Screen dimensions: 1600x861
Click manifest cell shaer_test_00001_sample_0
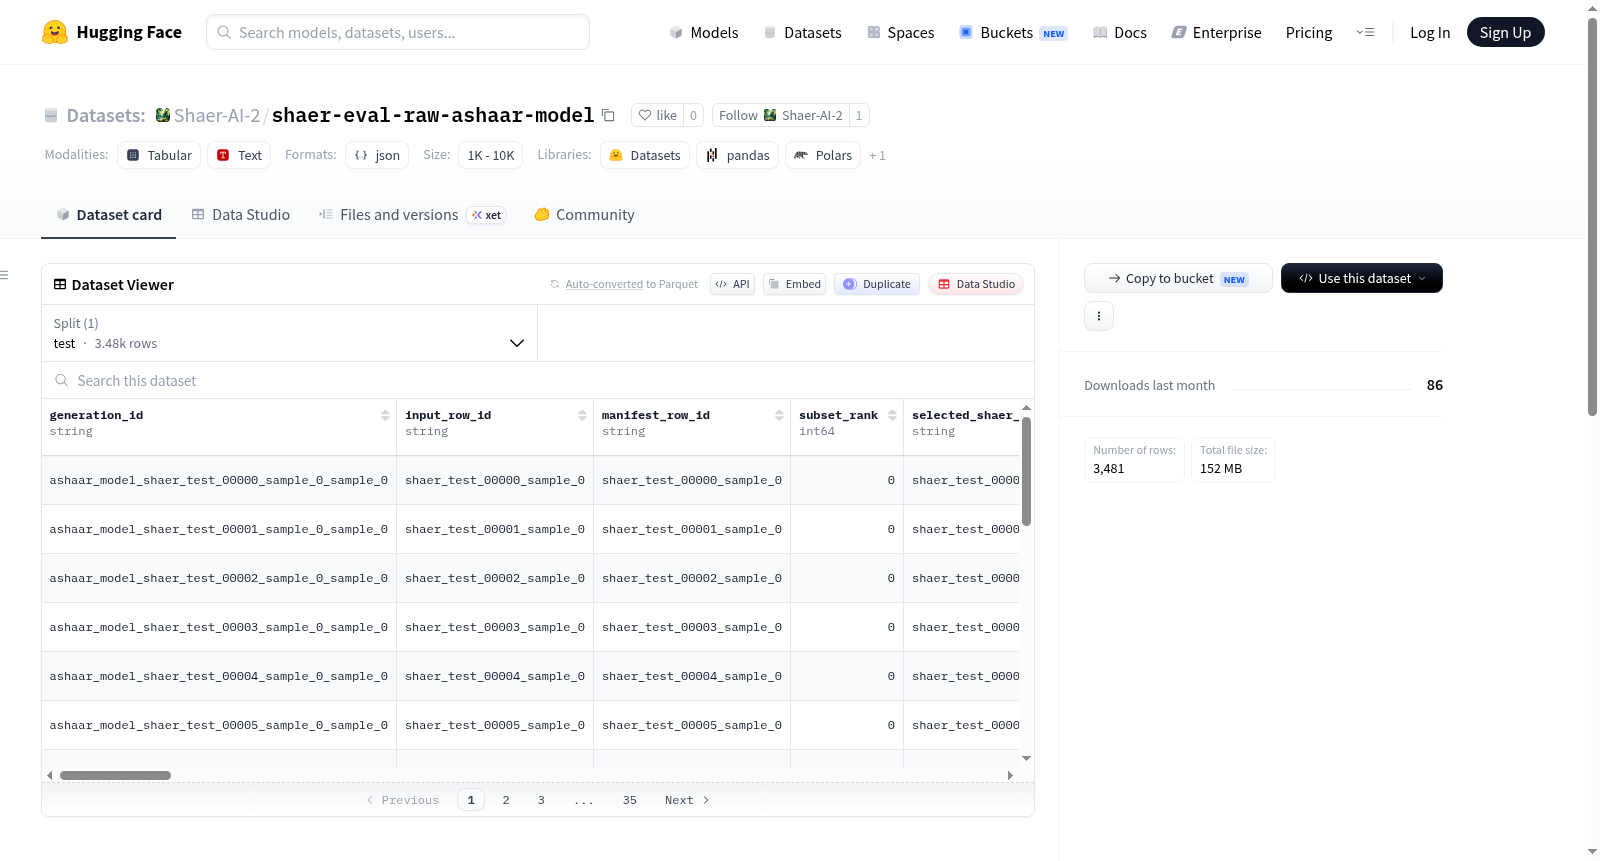point(692,529)
